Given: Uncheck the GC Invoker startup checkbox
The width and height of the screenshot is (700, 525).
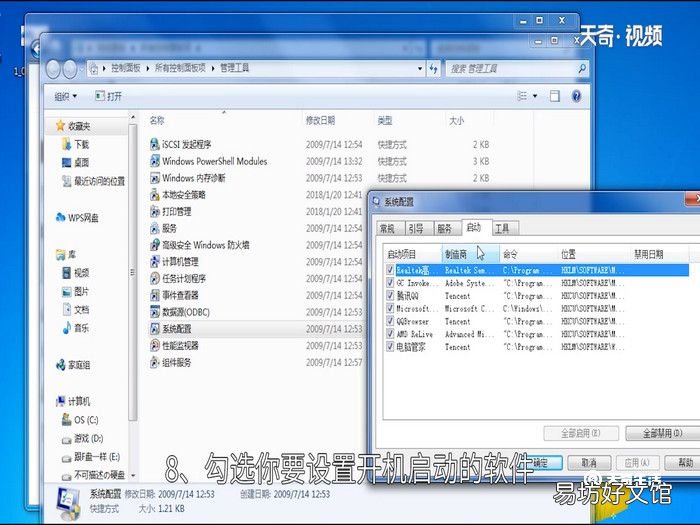Looking at the screenshot, I should click(x=390, y=283).
